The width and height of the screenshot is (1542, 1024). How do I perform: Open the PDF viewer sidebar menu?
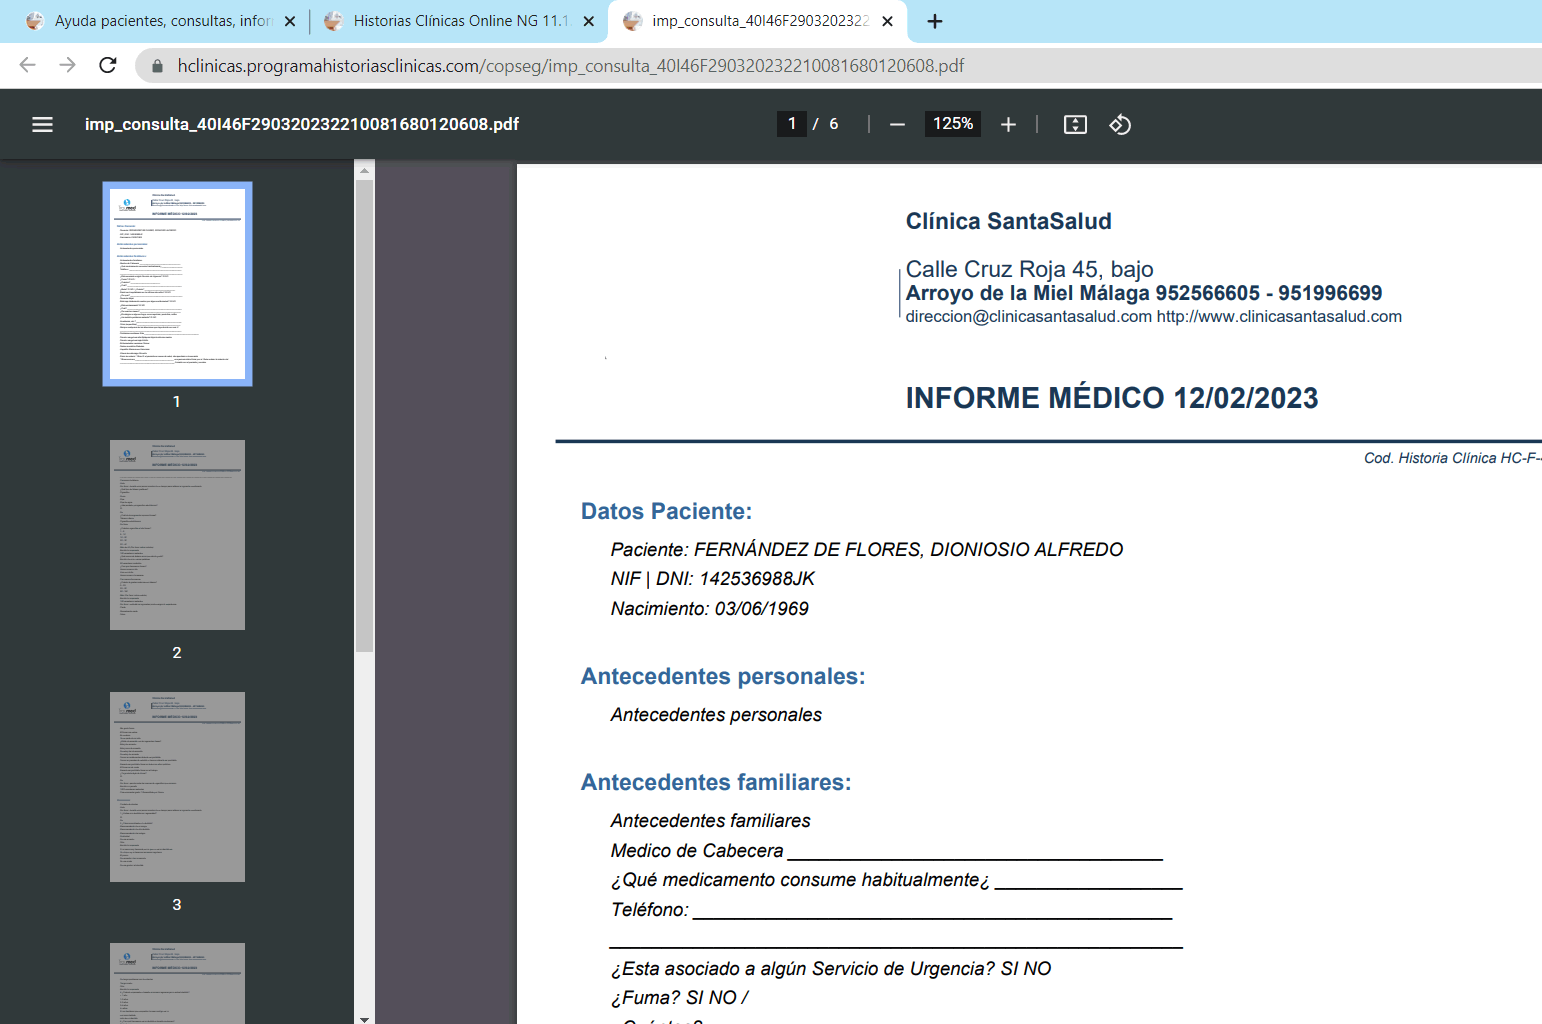42,124
